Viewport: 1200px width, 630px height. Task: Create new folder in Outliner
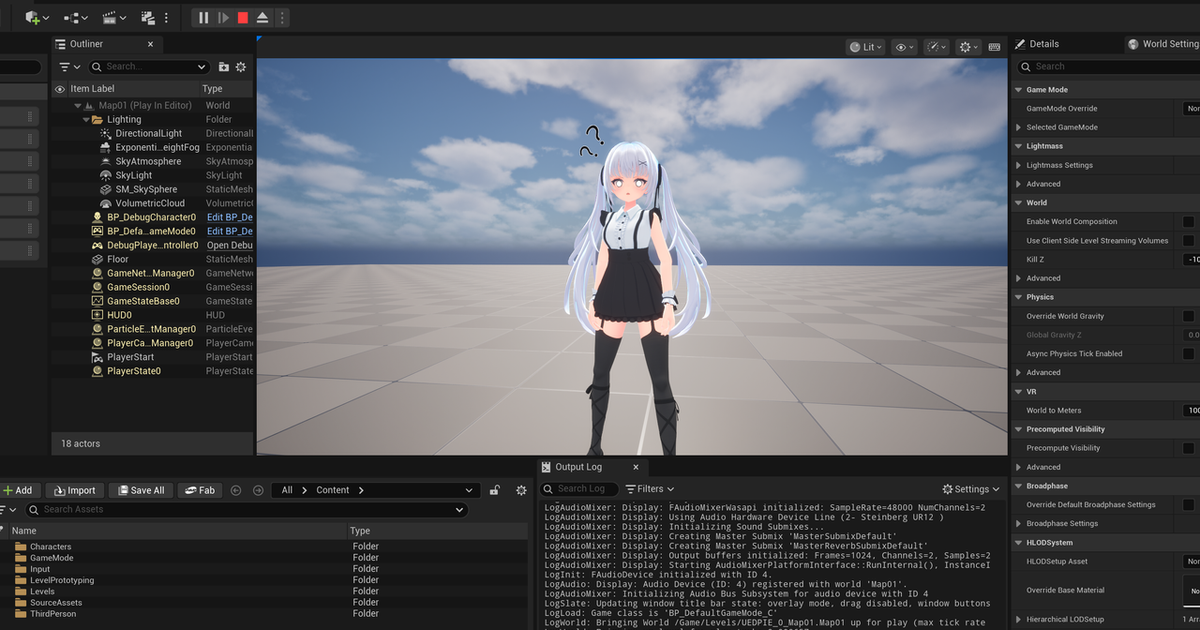pyautogui.click(x=224, y=67)
